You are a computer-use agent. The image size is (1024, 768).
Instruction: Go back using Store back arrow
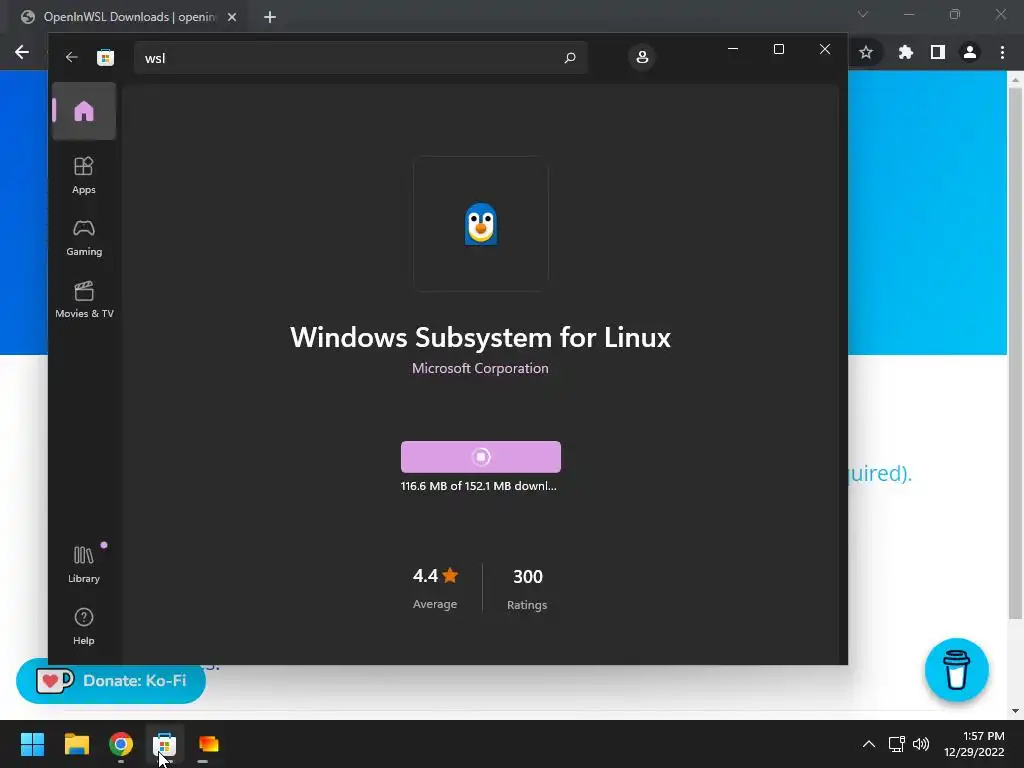pyautogui.click(x=72, y=57)
